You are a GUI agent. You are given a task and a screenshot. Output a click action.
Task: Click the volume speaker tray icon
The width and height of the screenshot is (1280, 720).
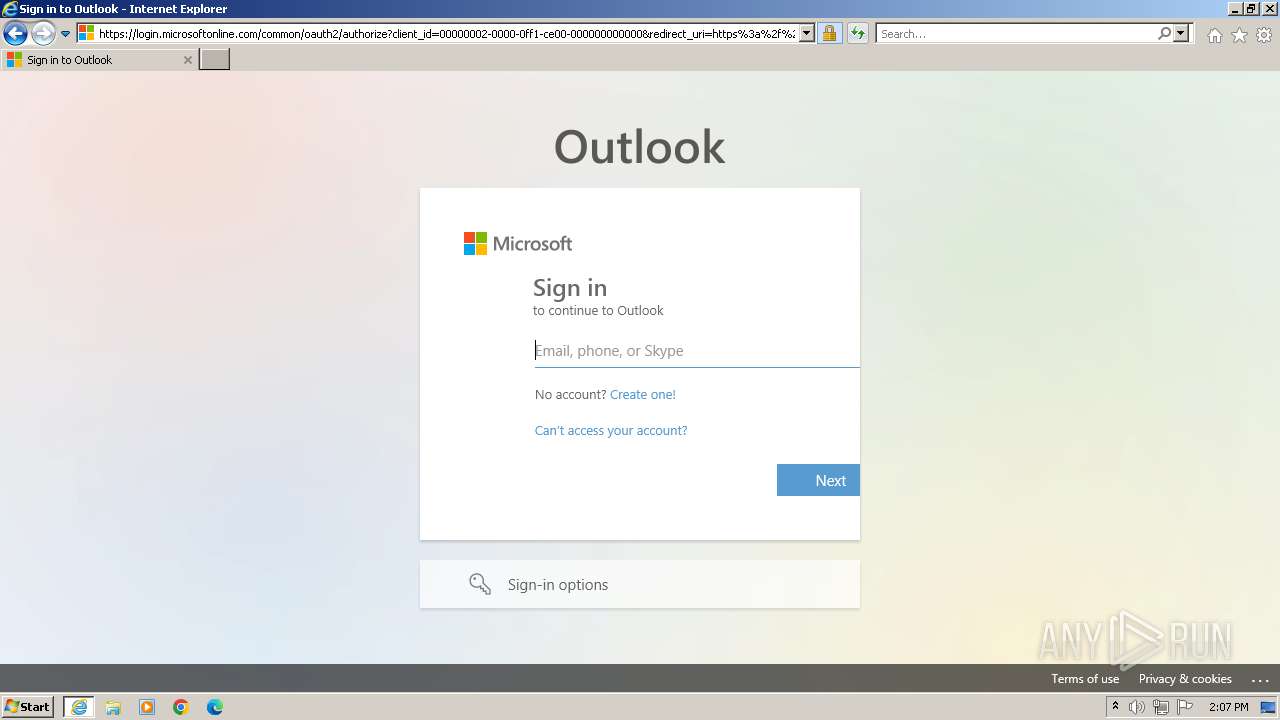pyautogui.click(x=1137, y=707)
